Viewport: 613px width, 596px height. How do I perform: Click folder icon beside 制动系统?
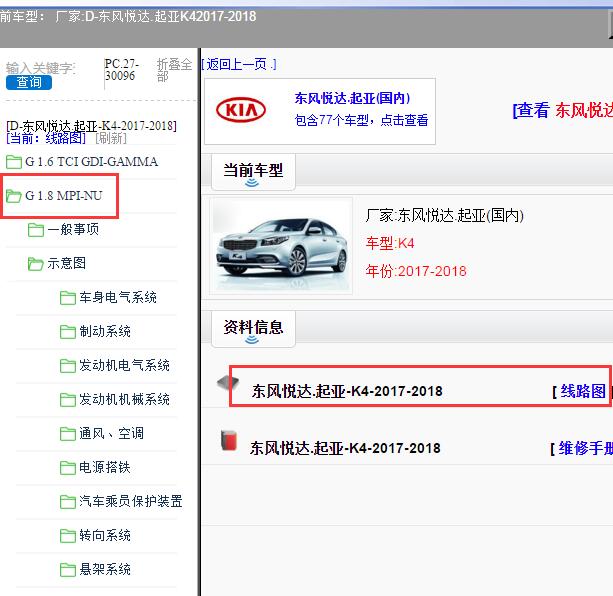coord(68,331)
